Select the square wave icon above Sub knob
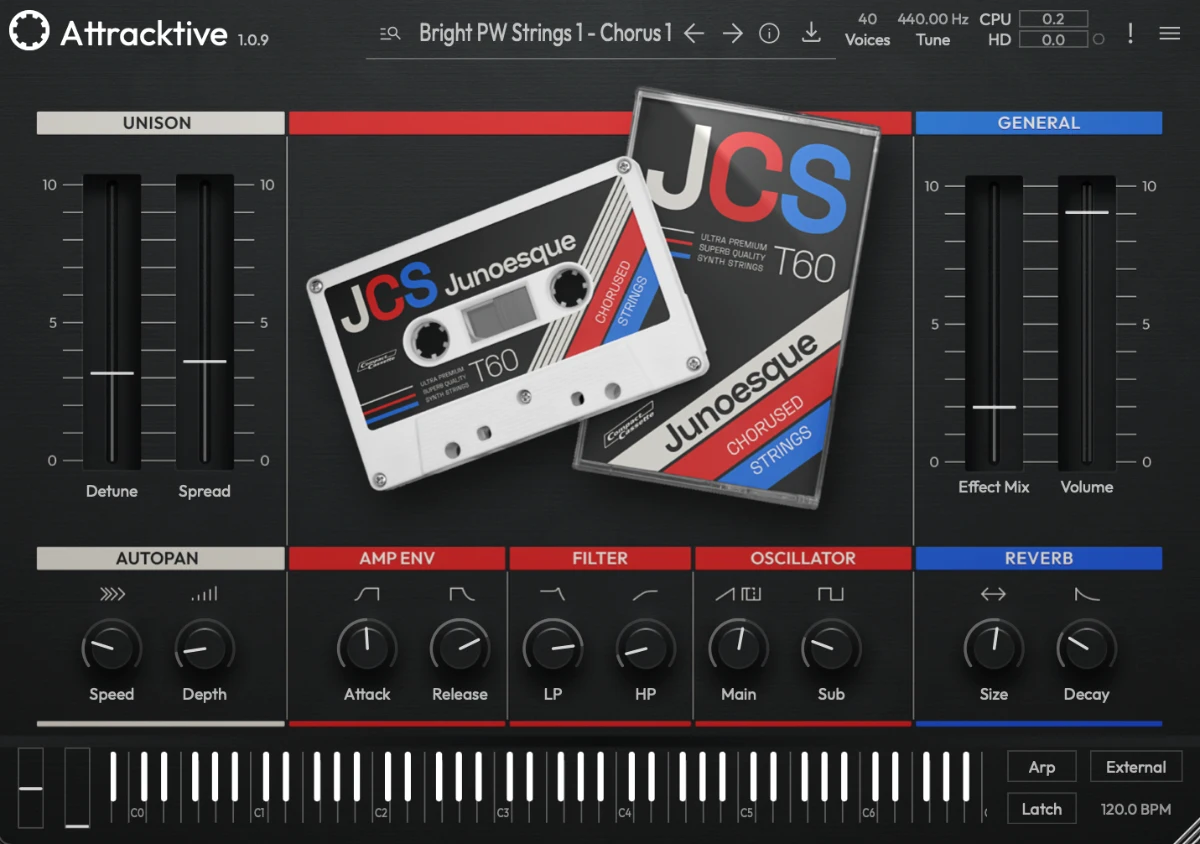This screenshot has width=1200, height=844. [830, 593]
